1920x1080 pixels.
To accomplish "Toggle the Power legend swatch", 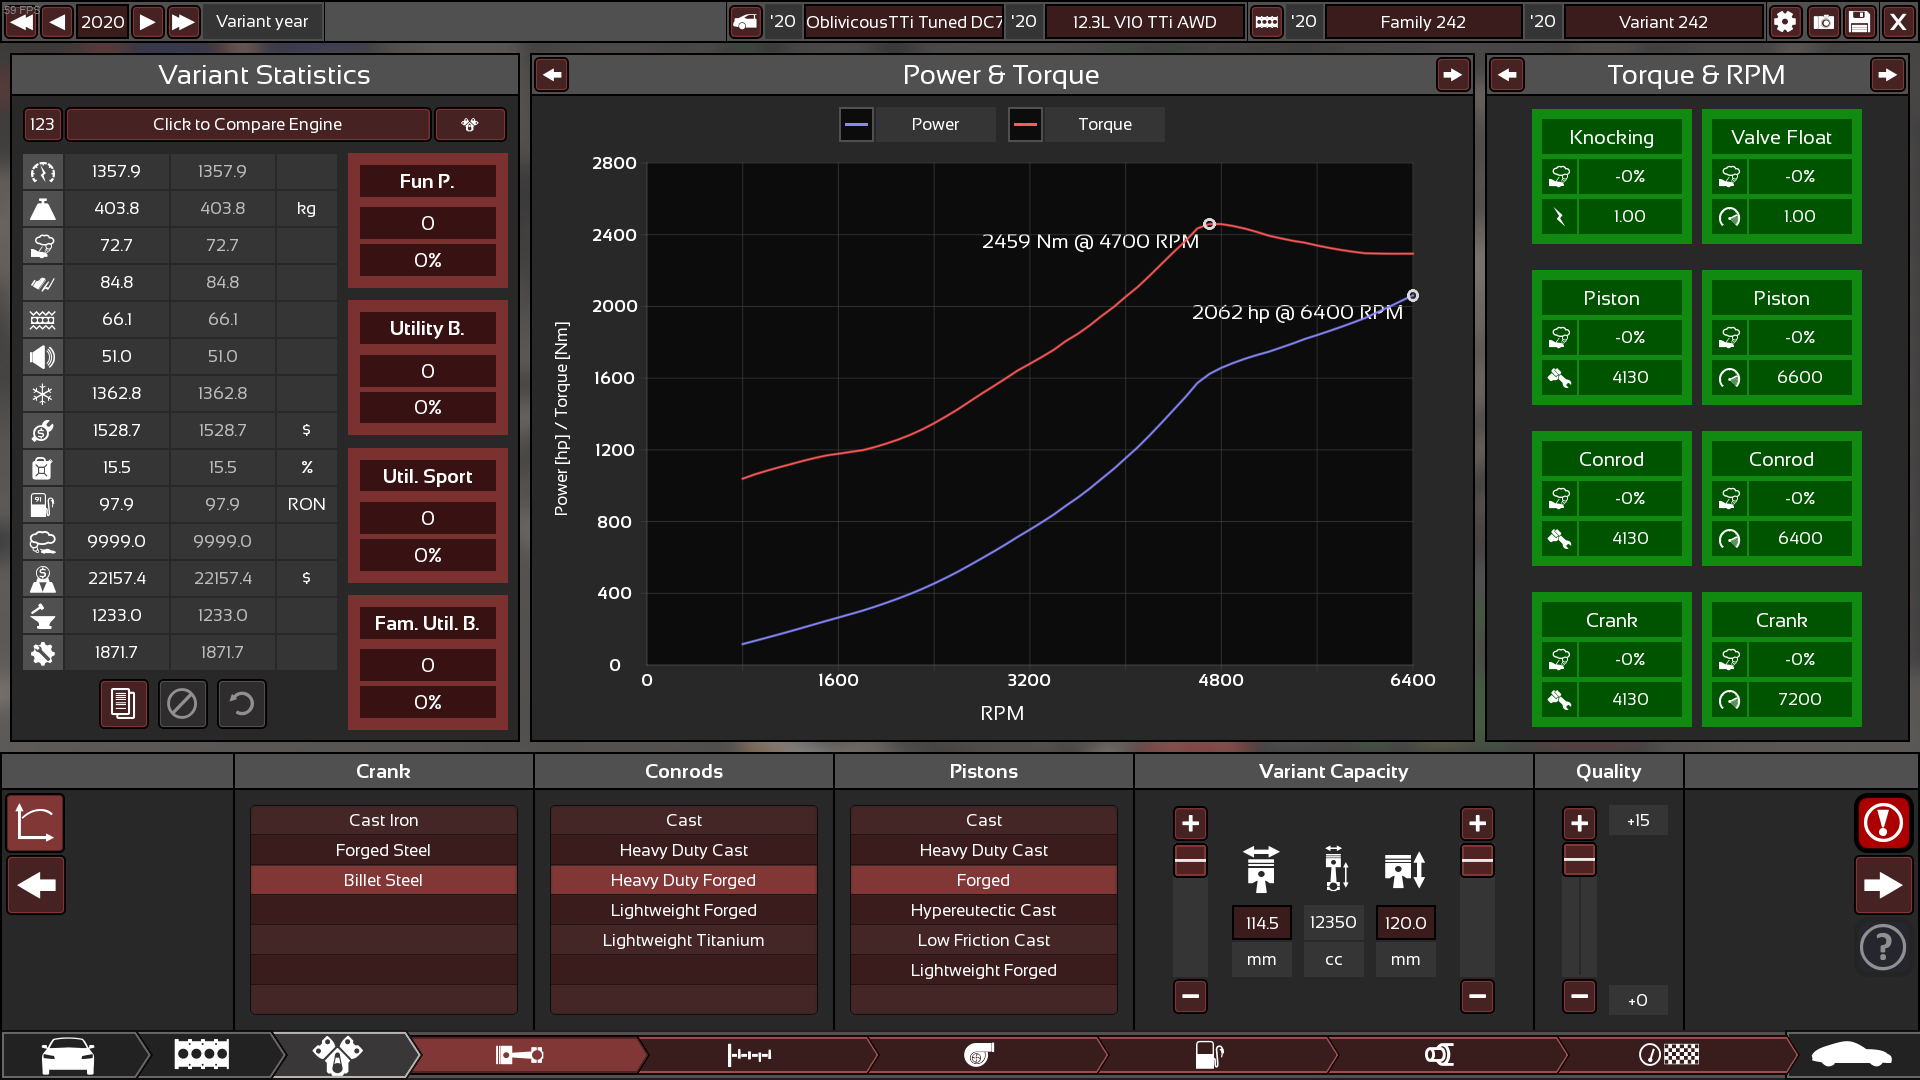I will [856, 124].
